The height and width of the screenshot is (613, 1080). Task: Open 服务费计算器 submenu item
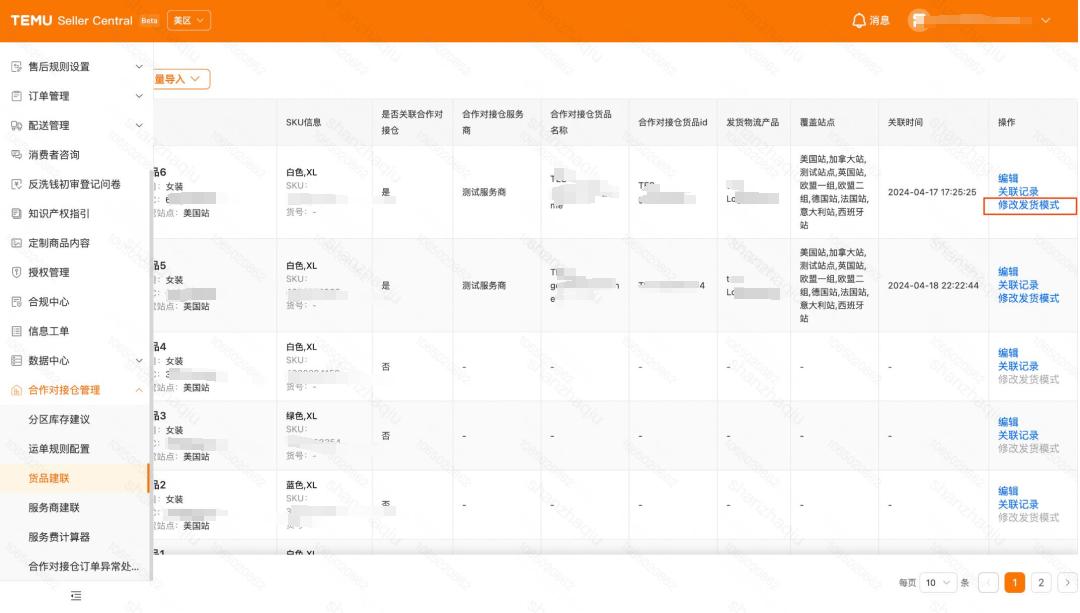pyautogui.click(x=59, y=537)
